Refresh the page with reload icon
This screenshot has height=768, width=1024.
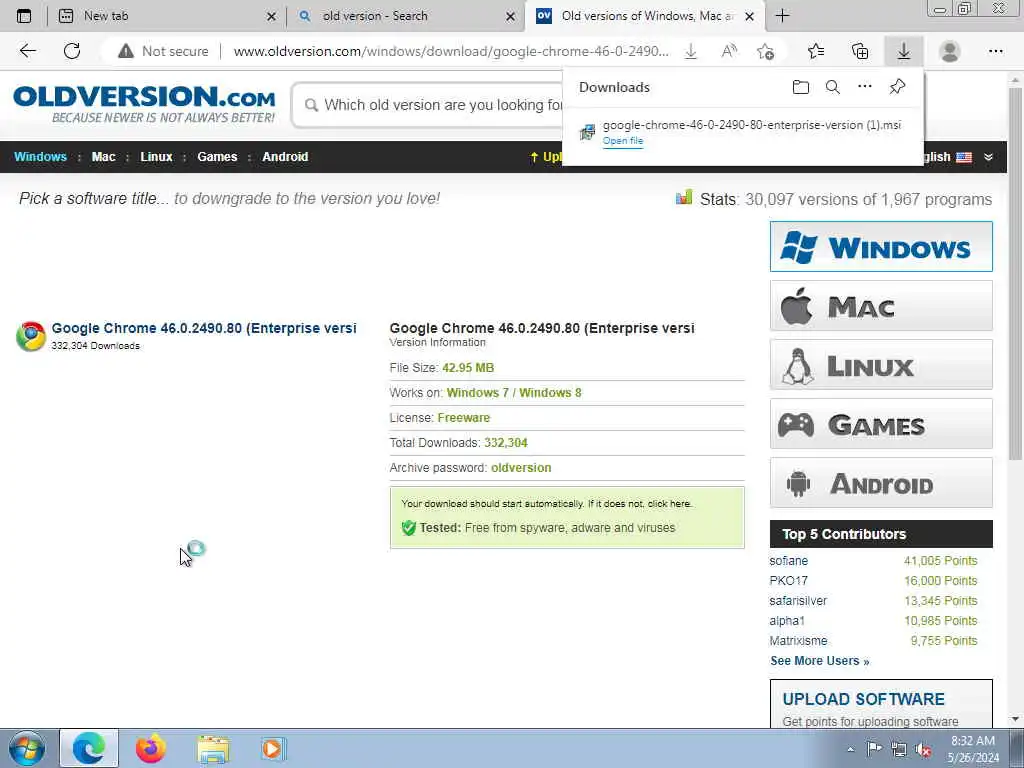pyautogui.click(x=72, y=51)
